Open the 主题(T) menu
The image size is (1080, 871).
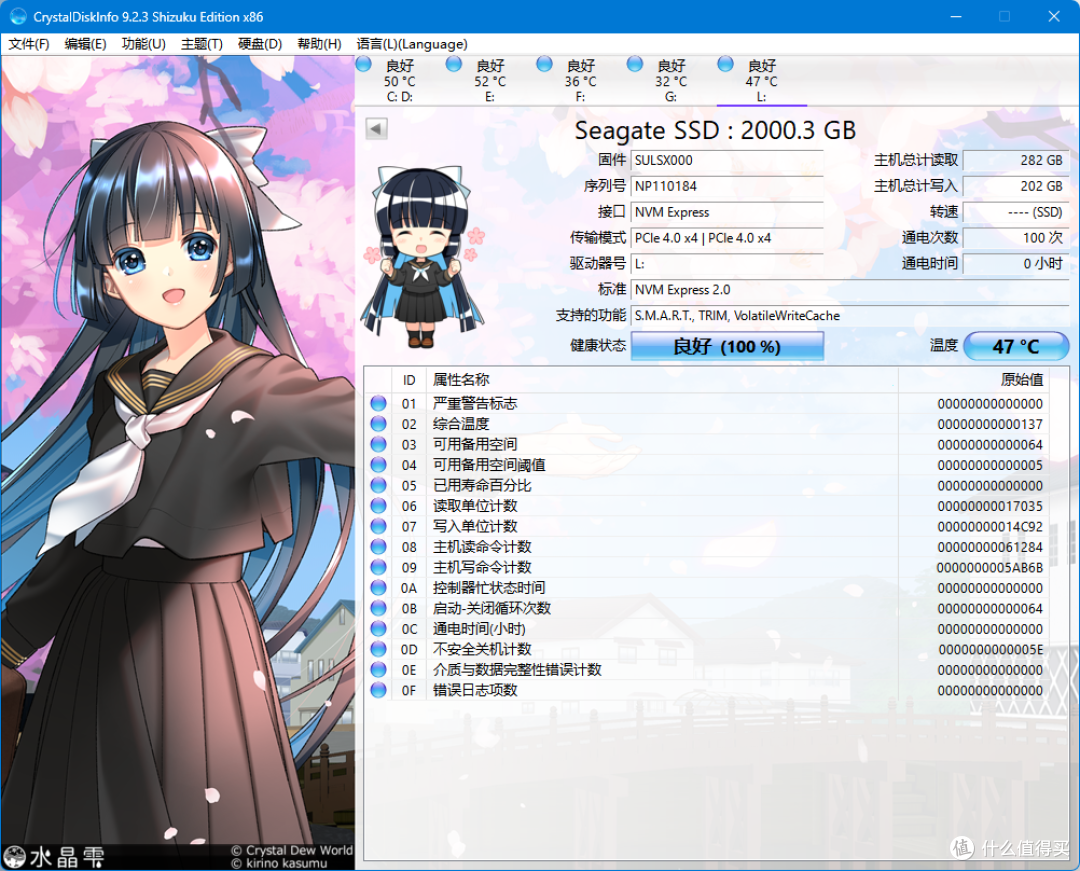pos(202,44)
